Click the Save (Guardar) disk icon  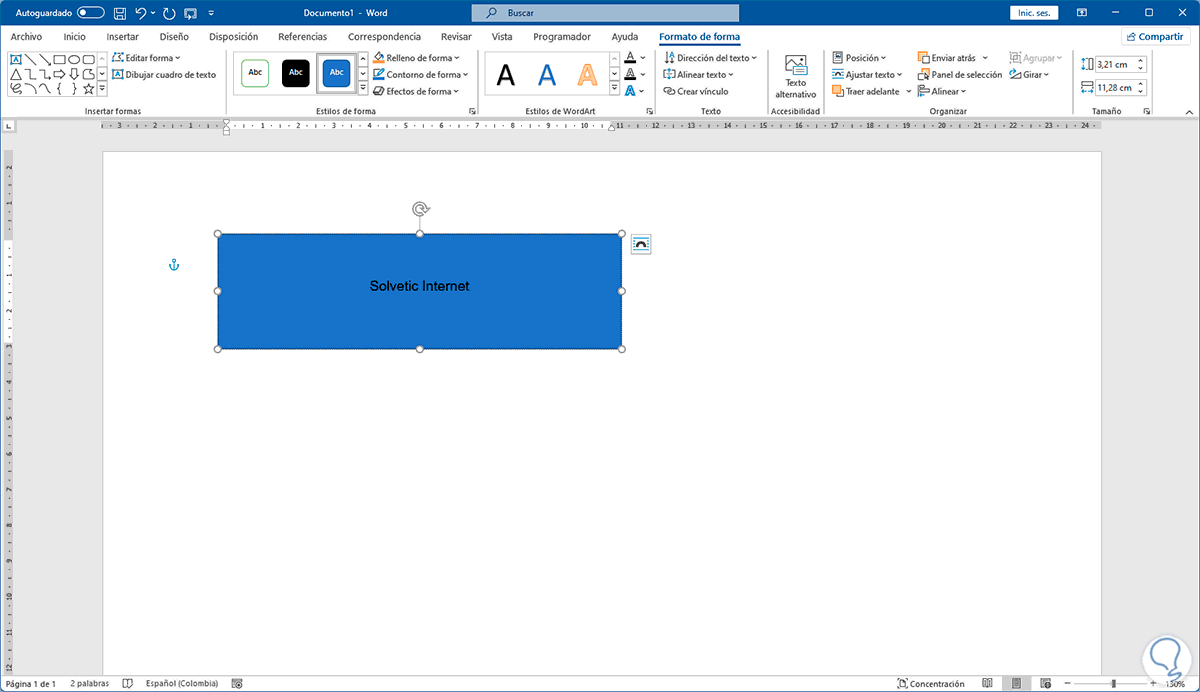(x=120, y=13)
